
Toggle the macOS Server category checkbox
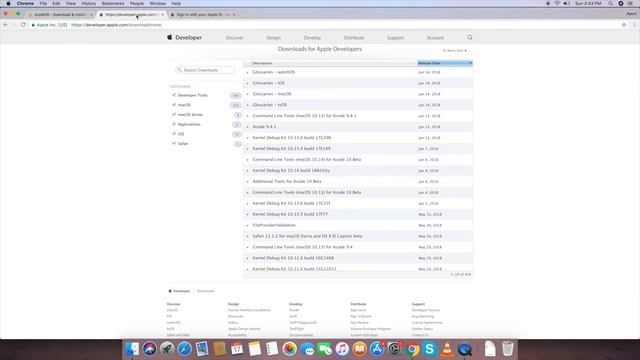(174, 115)
